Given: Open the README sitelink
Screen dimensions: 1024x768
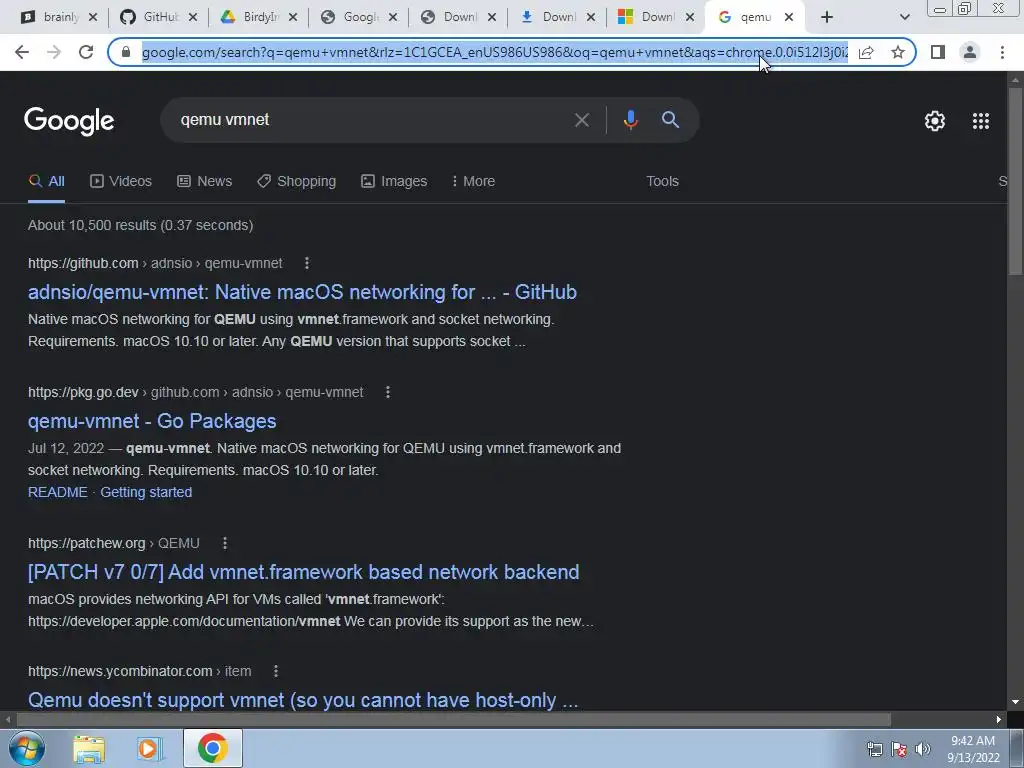Looking at the screenshot, I should (57, 492).
